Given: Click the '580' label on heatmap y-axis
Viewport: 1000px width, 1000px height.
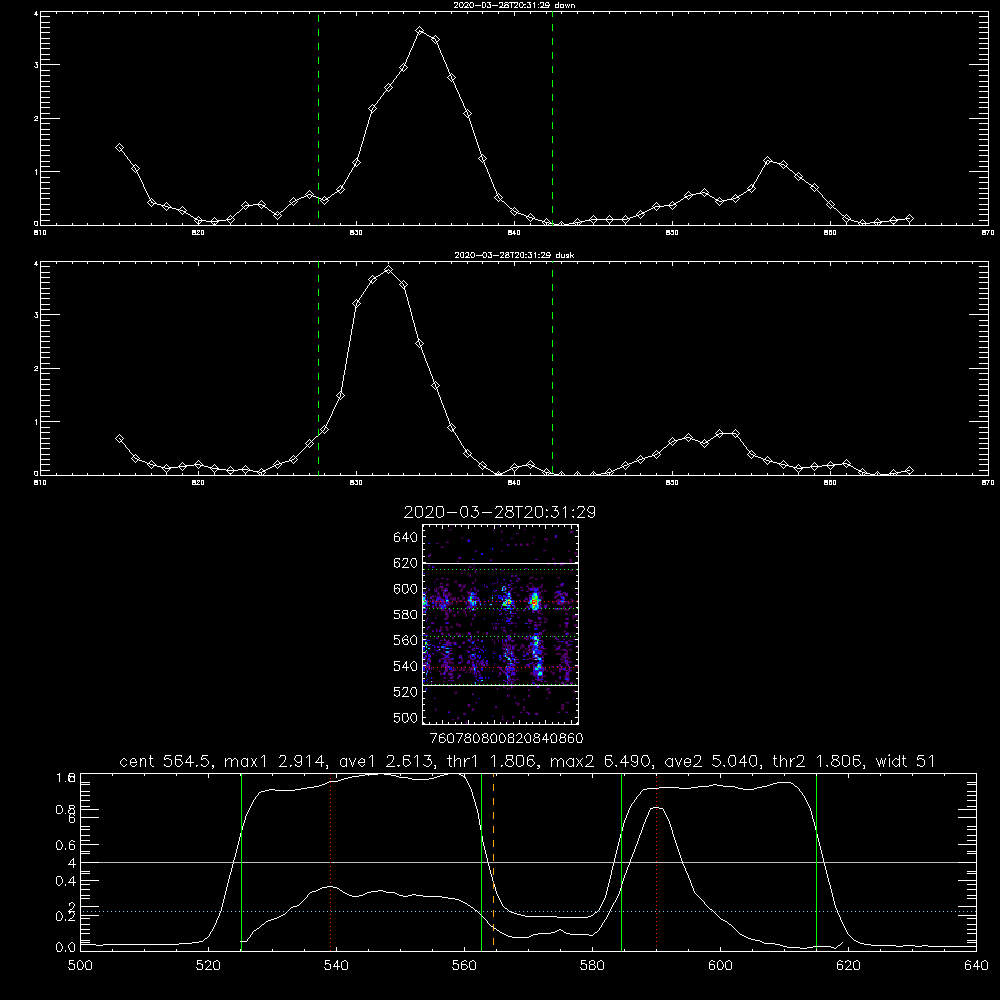Looking at the screenshot, I should [405, 615].
